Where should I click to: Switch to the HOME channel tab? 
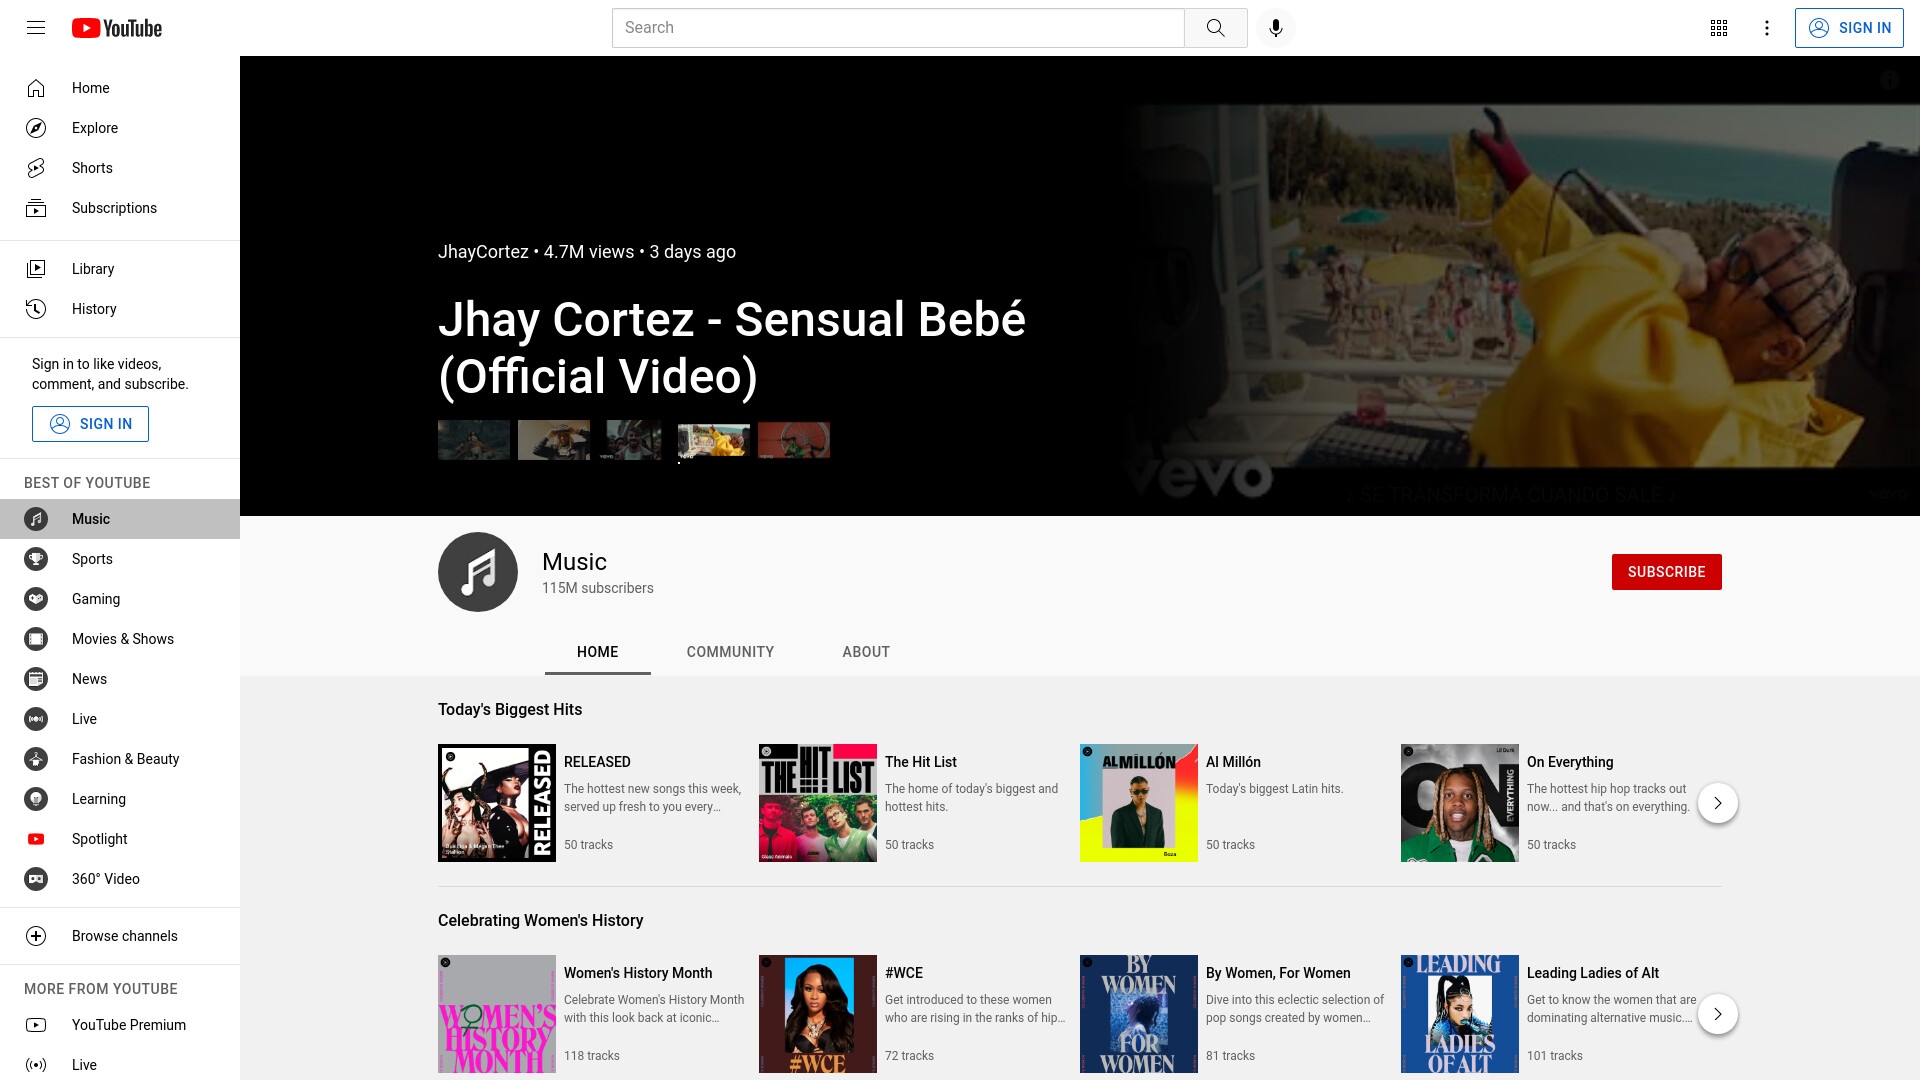[598, 652]
